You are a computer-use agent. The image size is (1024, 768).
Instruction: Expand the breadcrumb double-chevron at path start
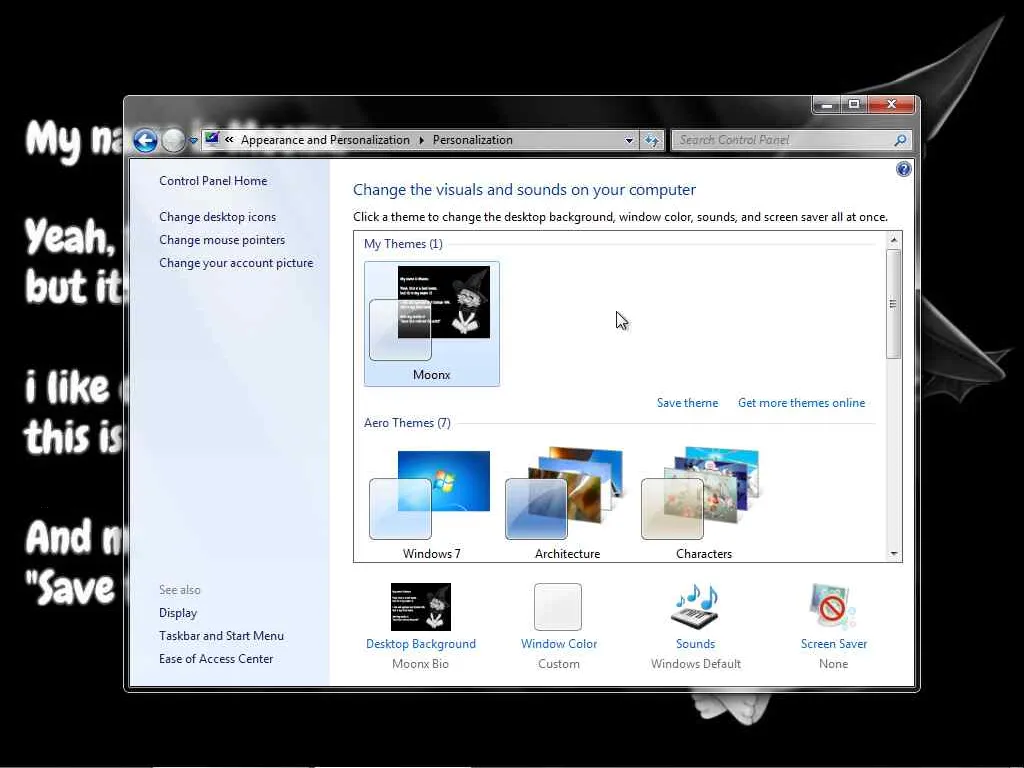229,139
